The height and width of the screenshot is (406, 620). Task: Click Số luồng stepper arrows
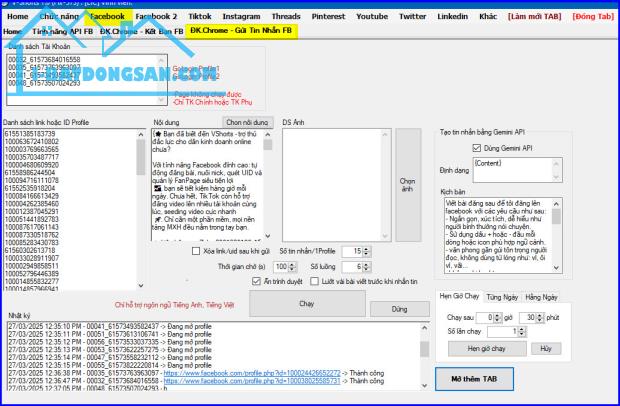point(367,267)
